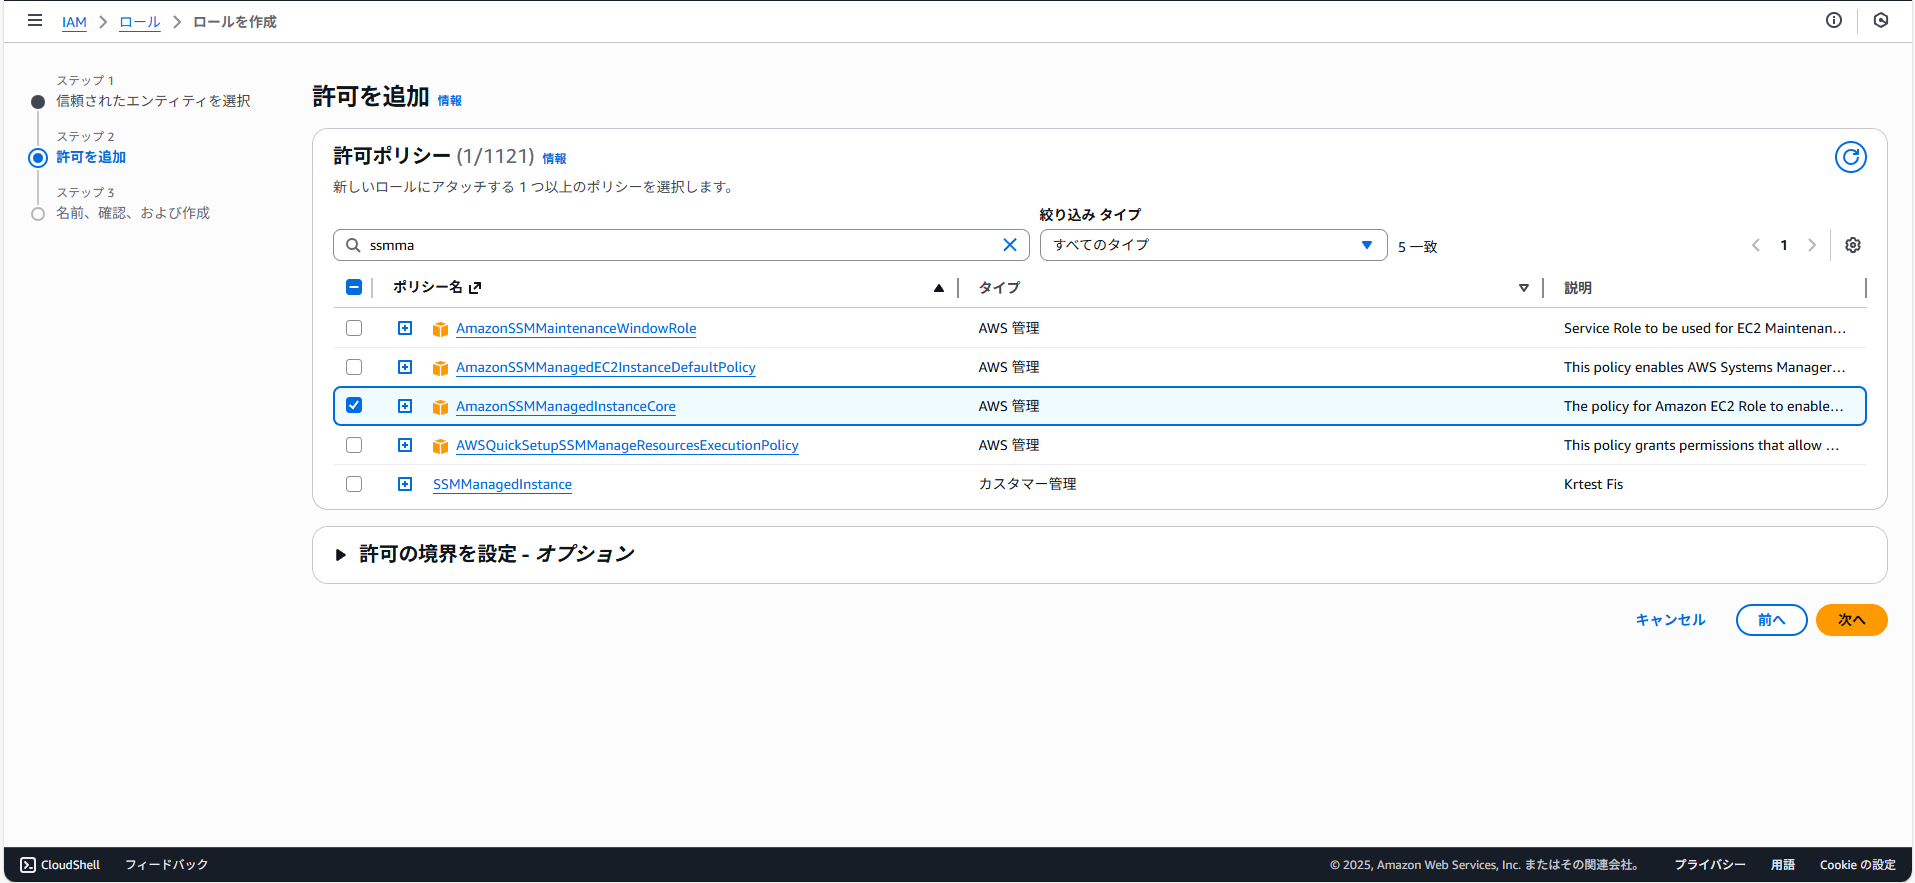This screenshot has height=883, width=1915.
Task: Uncheck AmazonSSMManagedInstanceCore checkbox
Action: click(354, 405)
